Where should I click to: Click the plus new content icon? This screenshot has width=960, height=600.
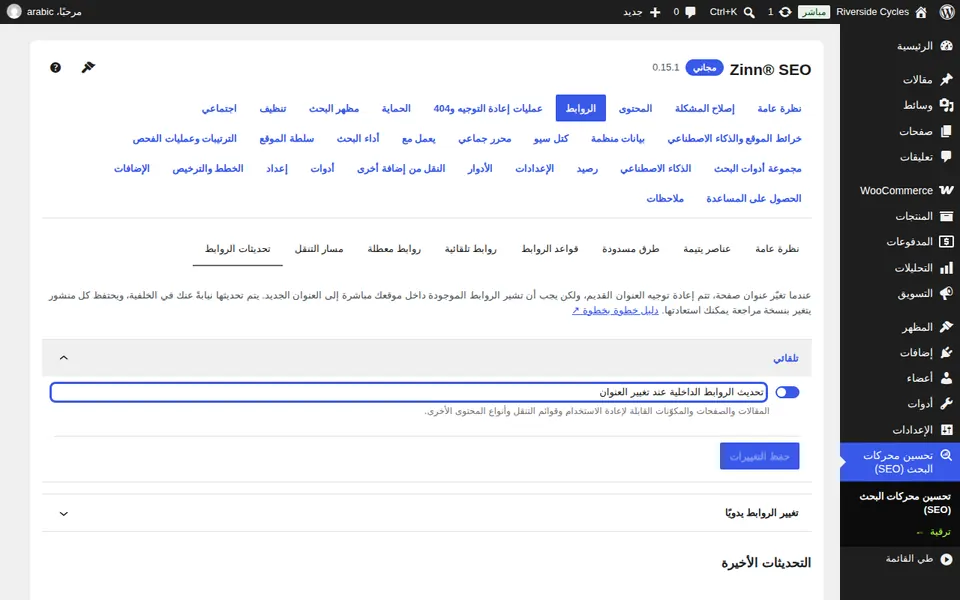coord(655,12)
